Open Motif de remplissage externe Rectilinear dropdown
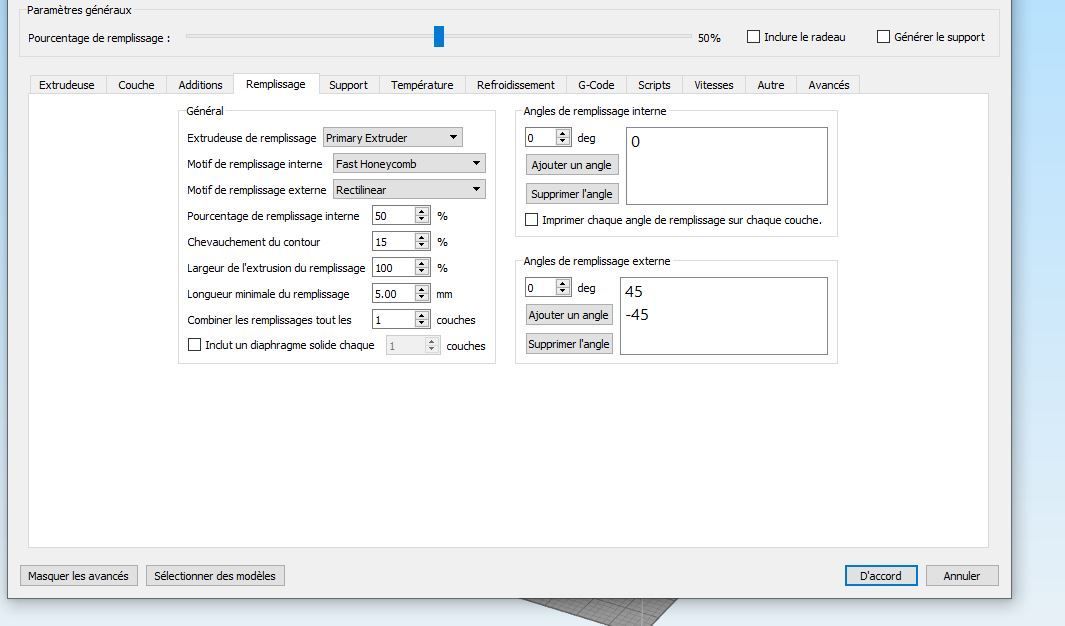This screenshot has width=1065, height=626. click(410, 190)
